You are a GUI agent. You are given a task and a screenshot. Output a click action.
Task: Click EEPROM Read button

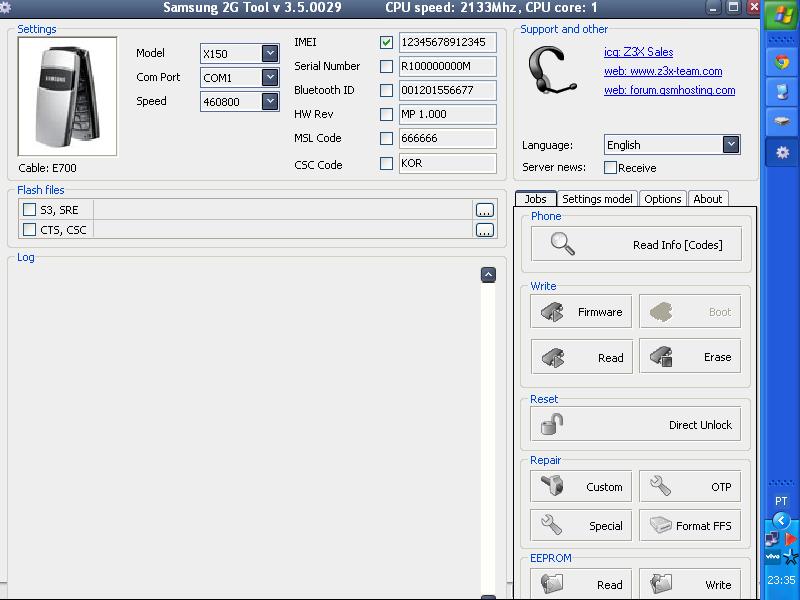[x=581, y=584]
